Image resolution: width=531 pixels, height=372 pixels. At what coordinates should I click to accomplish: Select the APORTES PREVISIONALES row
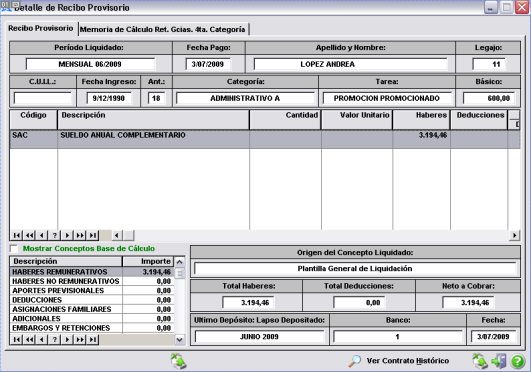click(92, 290)
